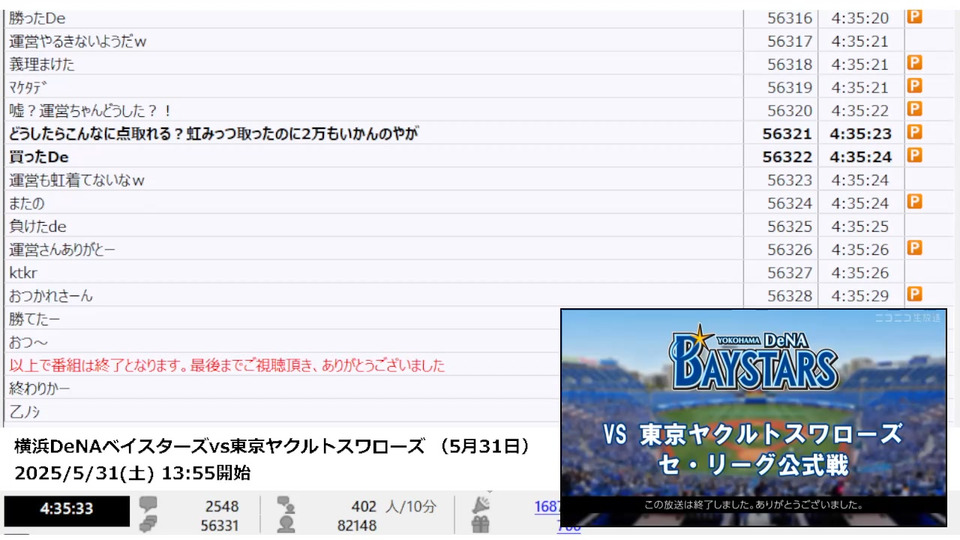The image size is (960, 540).
Task: Click timestamp 4:35:20 on row 56316
Action: [x=860, y=18]
